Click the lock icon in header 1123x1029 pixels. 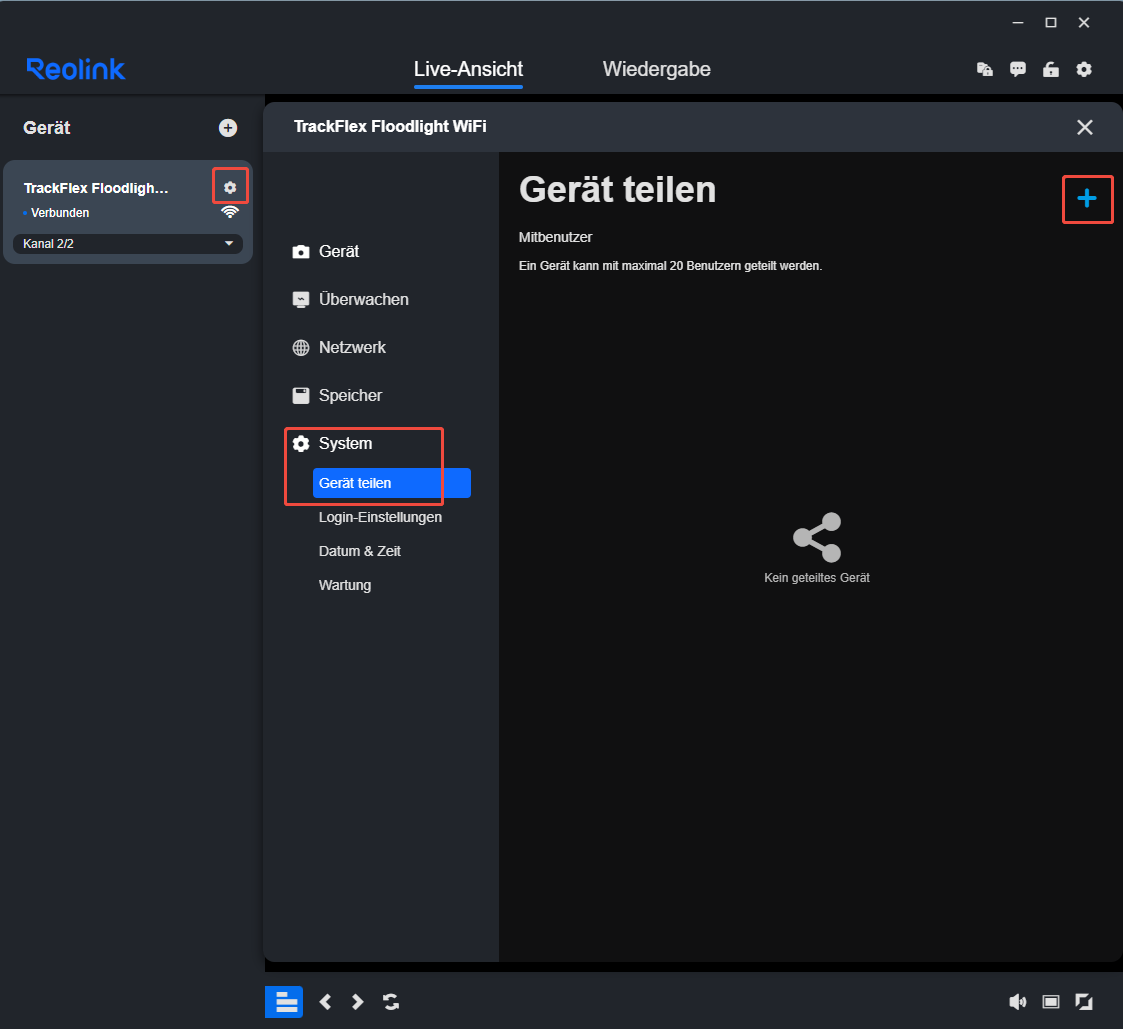pos(1051,69)
